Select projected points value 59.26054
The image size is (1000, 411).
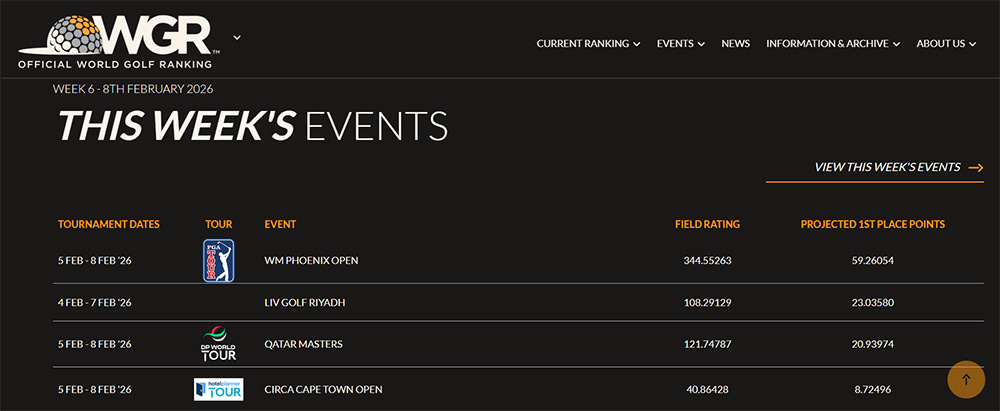(872, 260)
